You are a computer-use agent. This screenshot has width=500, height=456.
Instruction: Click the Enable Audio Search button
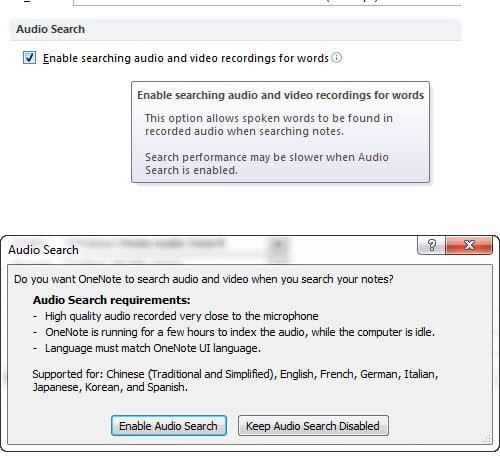169,426
